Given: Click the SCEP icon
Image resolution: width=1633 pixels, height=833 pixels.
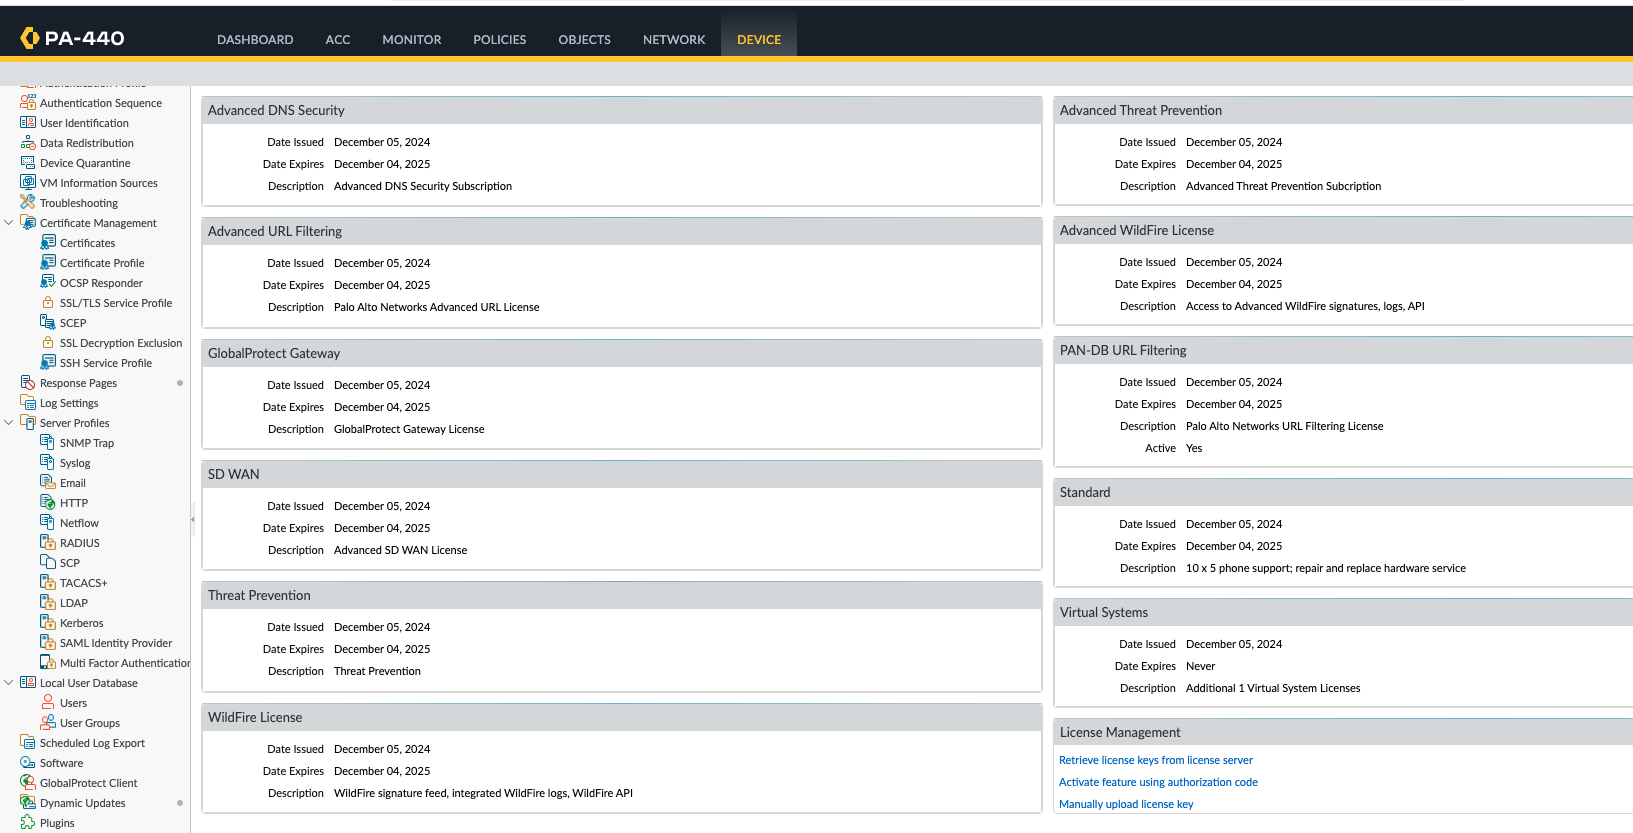Looking at the screenshot, I should (x=48, y=323).
